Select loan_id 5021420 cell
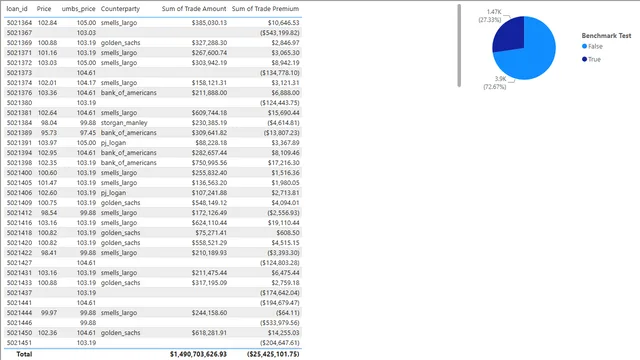 point(19,243)
